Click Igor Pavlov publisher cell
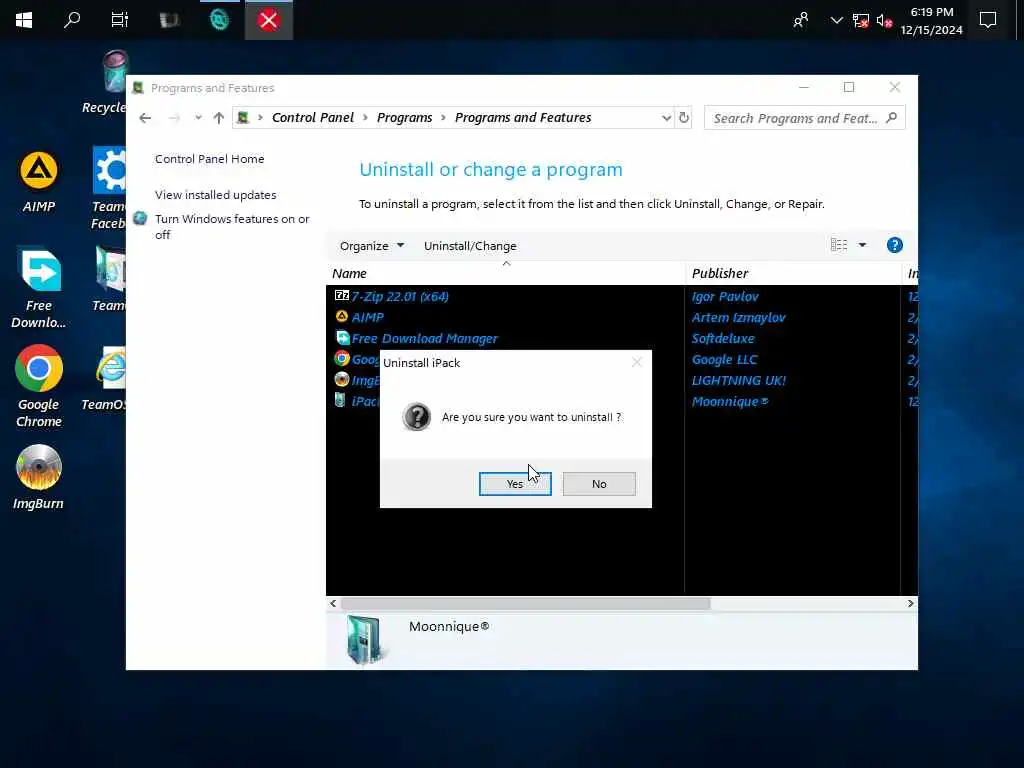 click(x=725, y=296)
